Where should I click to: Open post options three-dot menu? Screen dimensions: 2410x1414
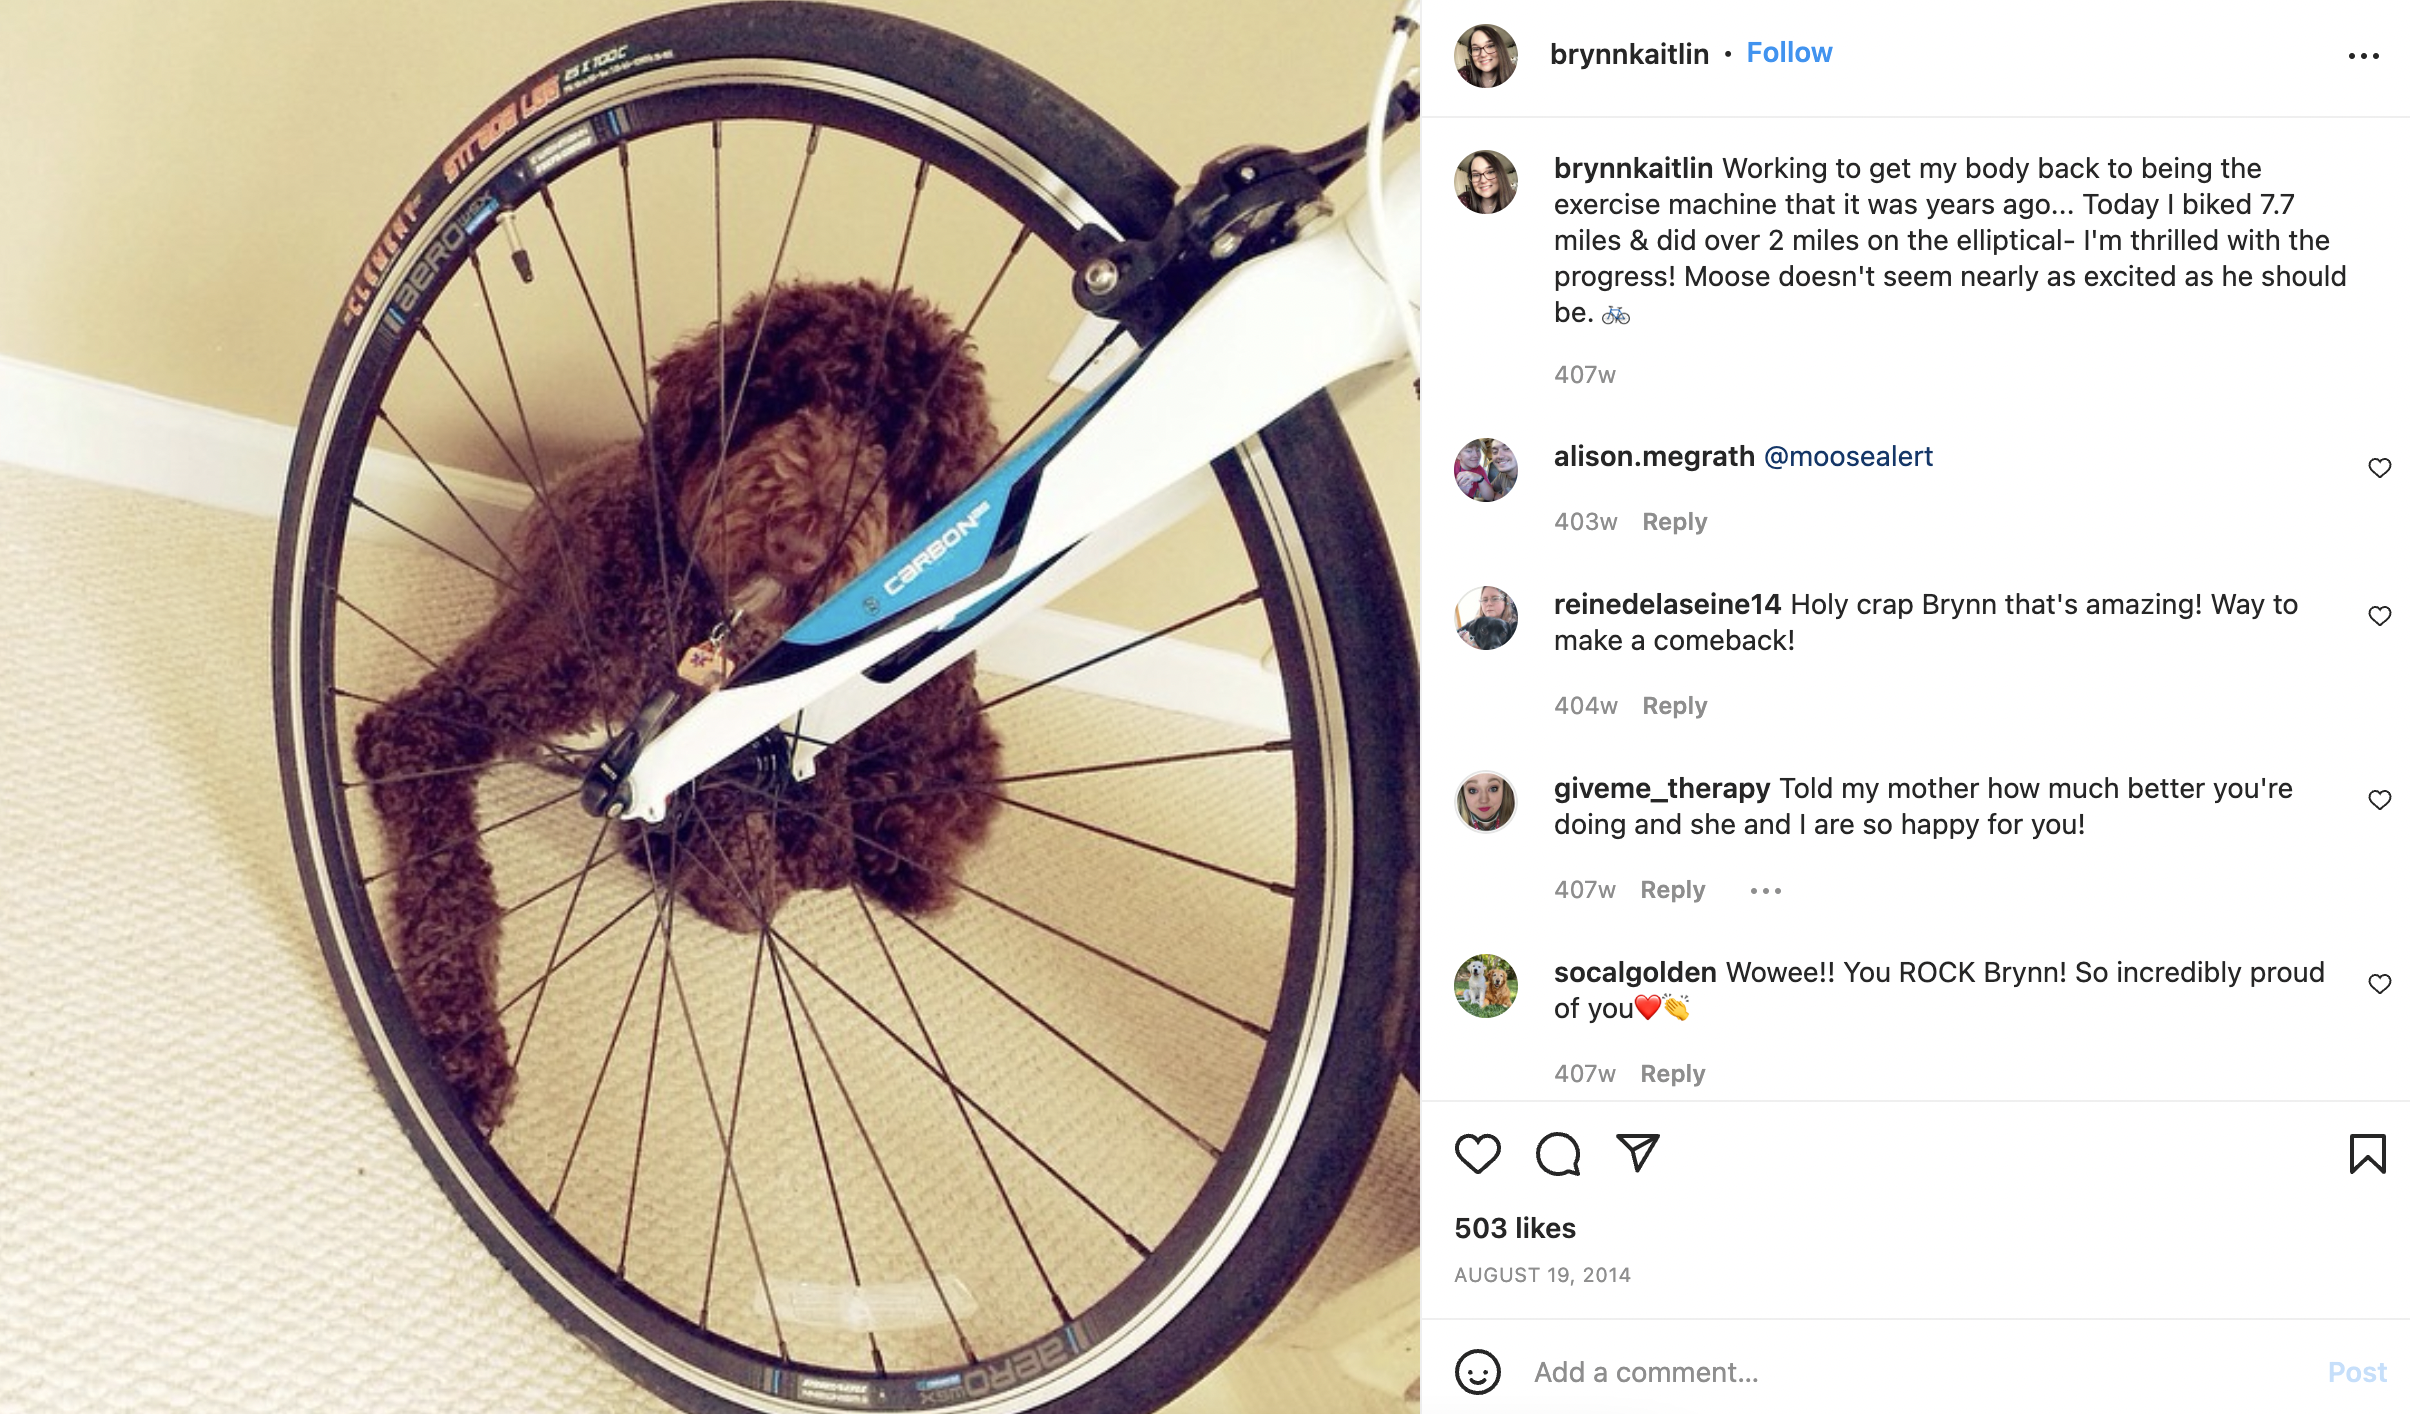[x=2364, y=56]
